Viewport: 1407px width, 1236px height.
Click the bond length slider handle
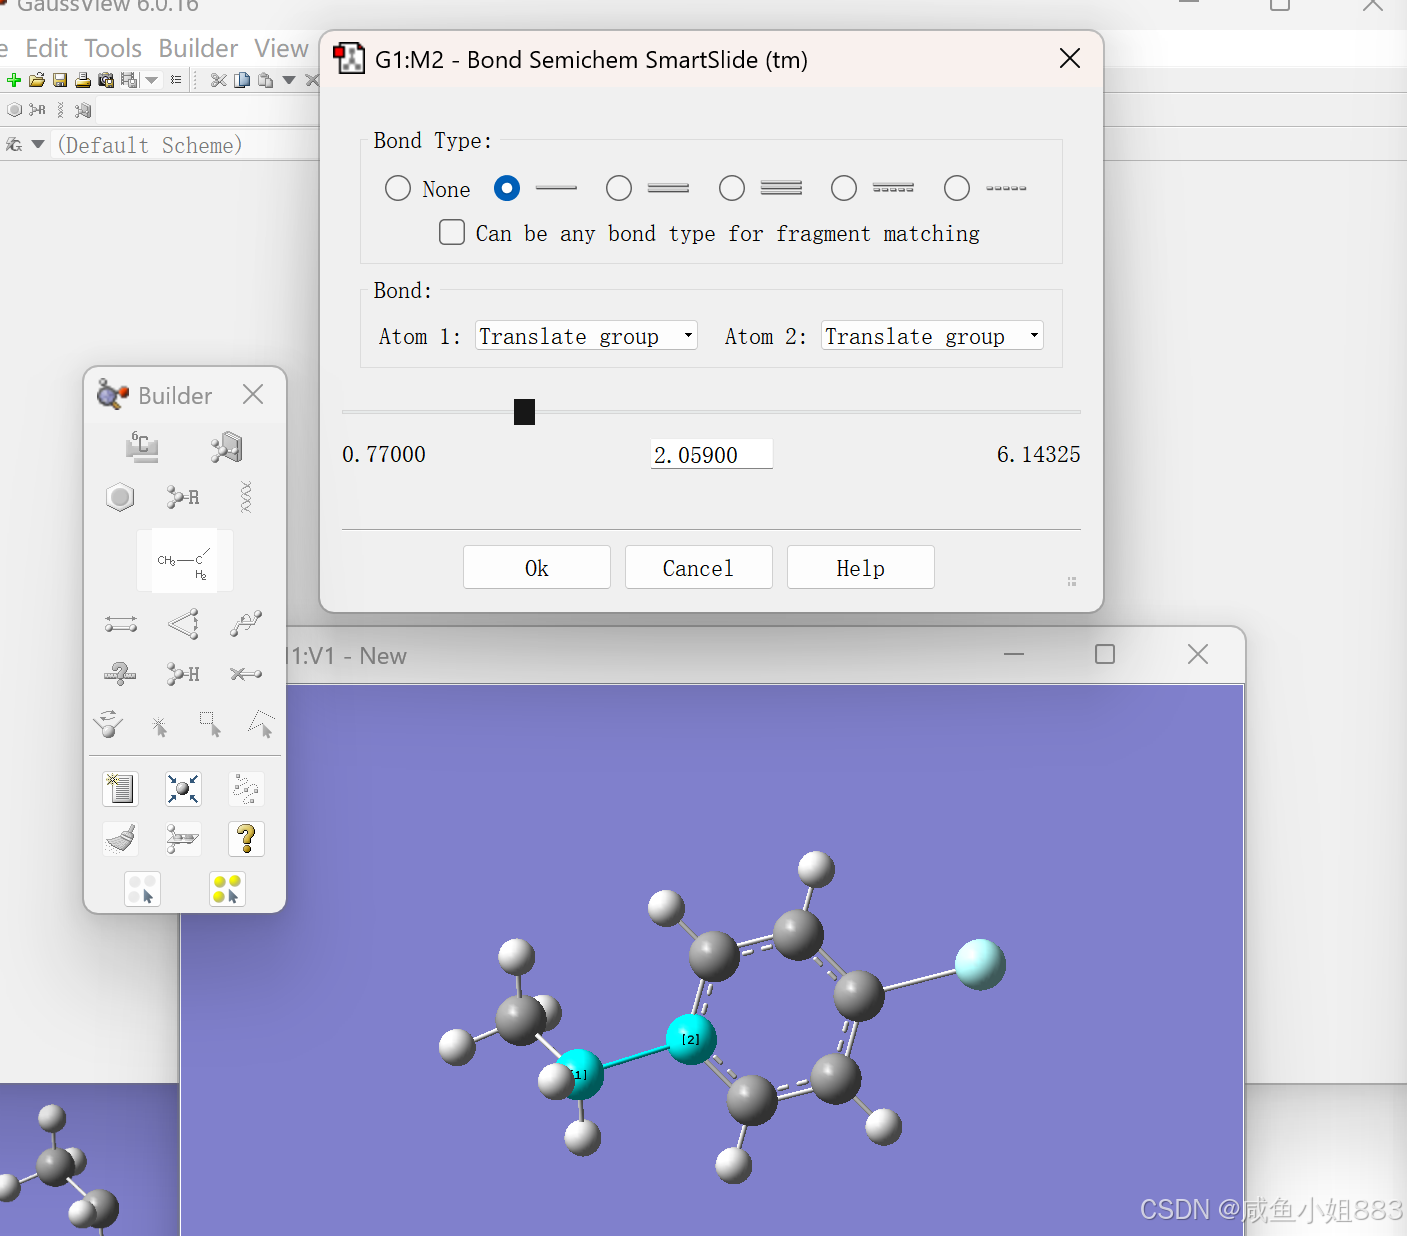[x=524, y=412]
